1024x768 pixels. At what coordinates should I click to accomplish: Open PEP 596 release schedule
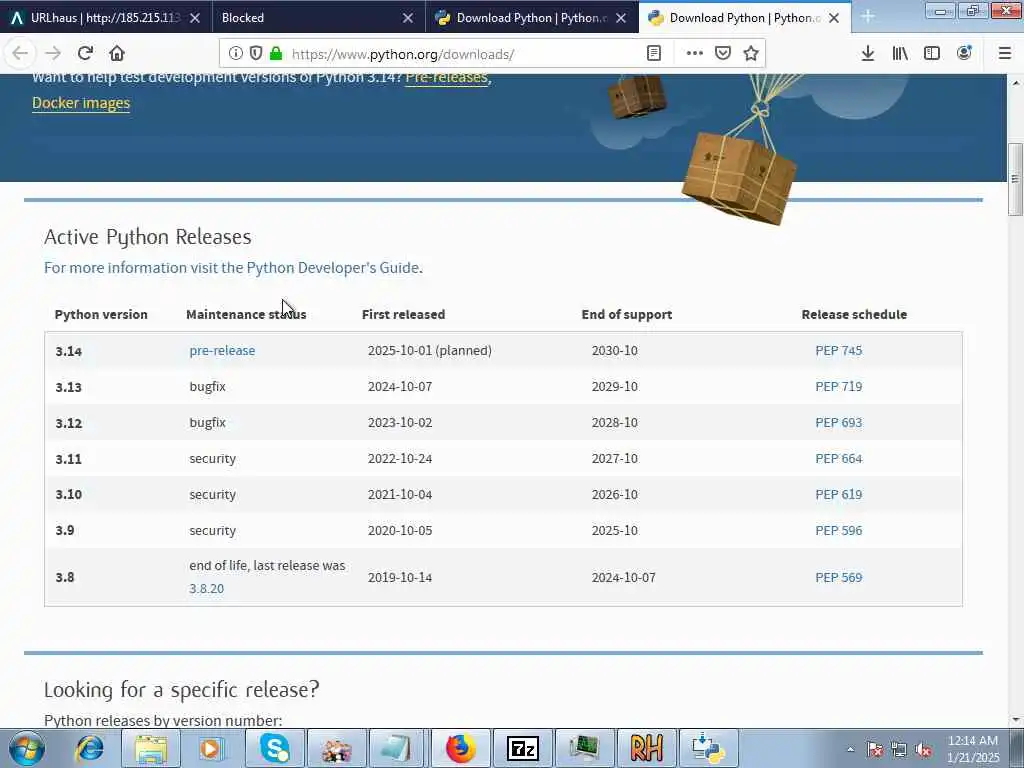[839, 530]
